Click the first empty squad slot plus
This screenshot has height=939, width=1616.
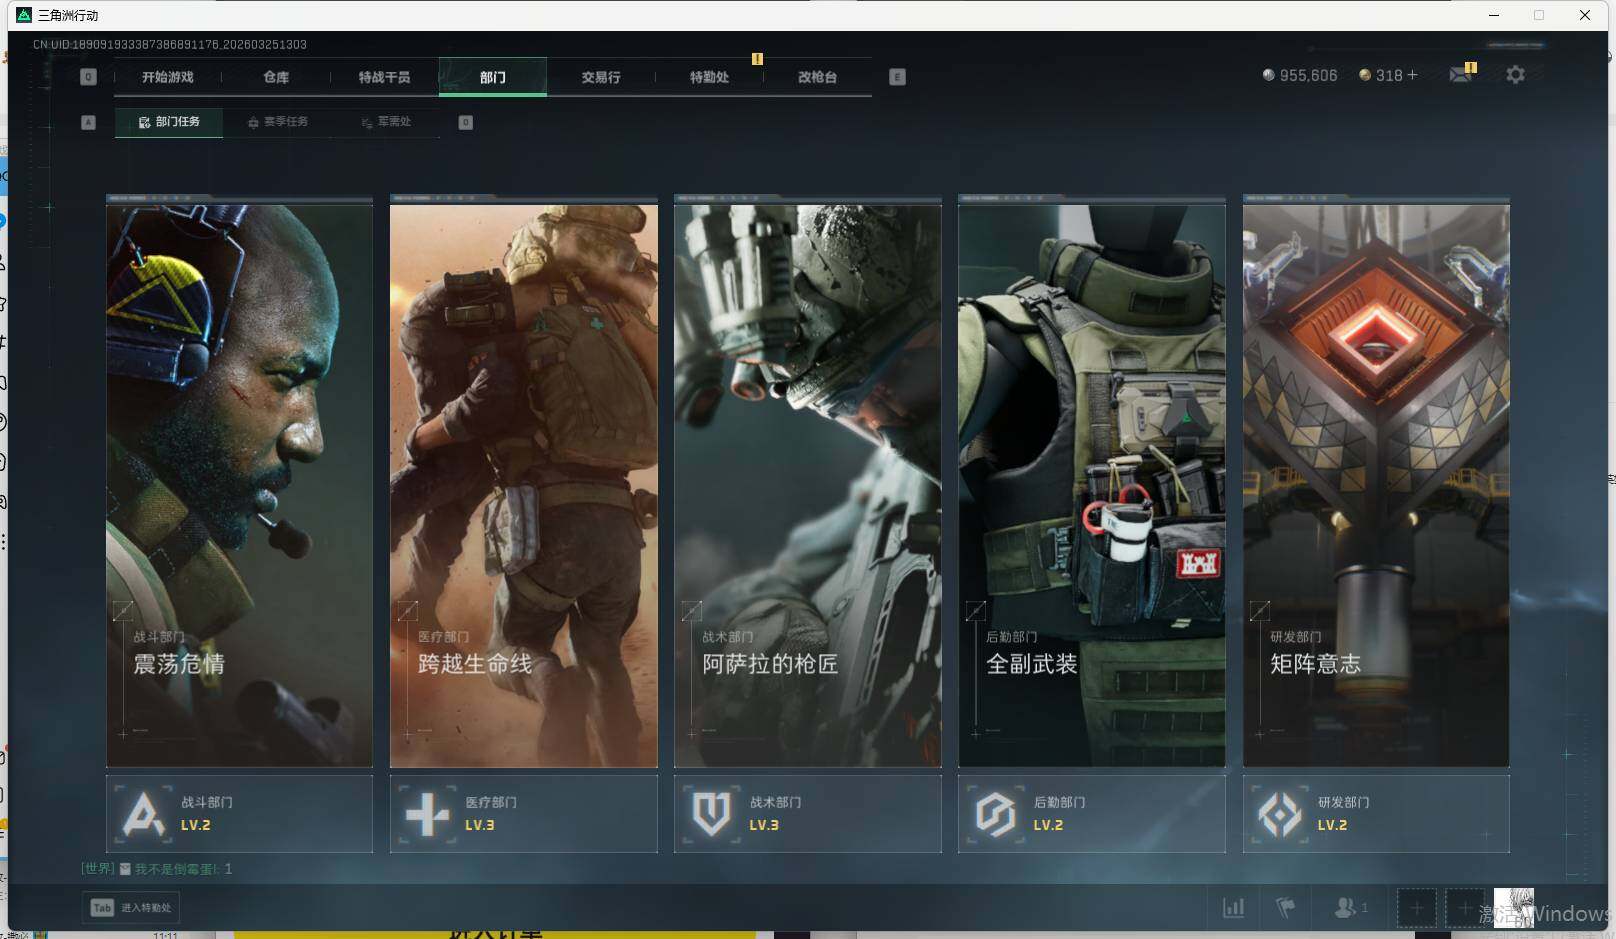(x=1416, y=908)
